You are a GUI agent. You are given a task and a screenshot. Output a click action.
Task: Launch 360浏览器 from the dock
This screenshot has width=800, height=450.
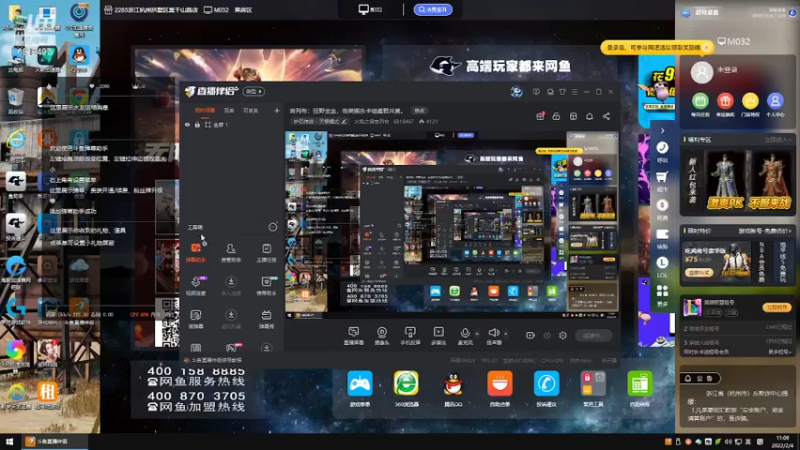tap(406, 389)
